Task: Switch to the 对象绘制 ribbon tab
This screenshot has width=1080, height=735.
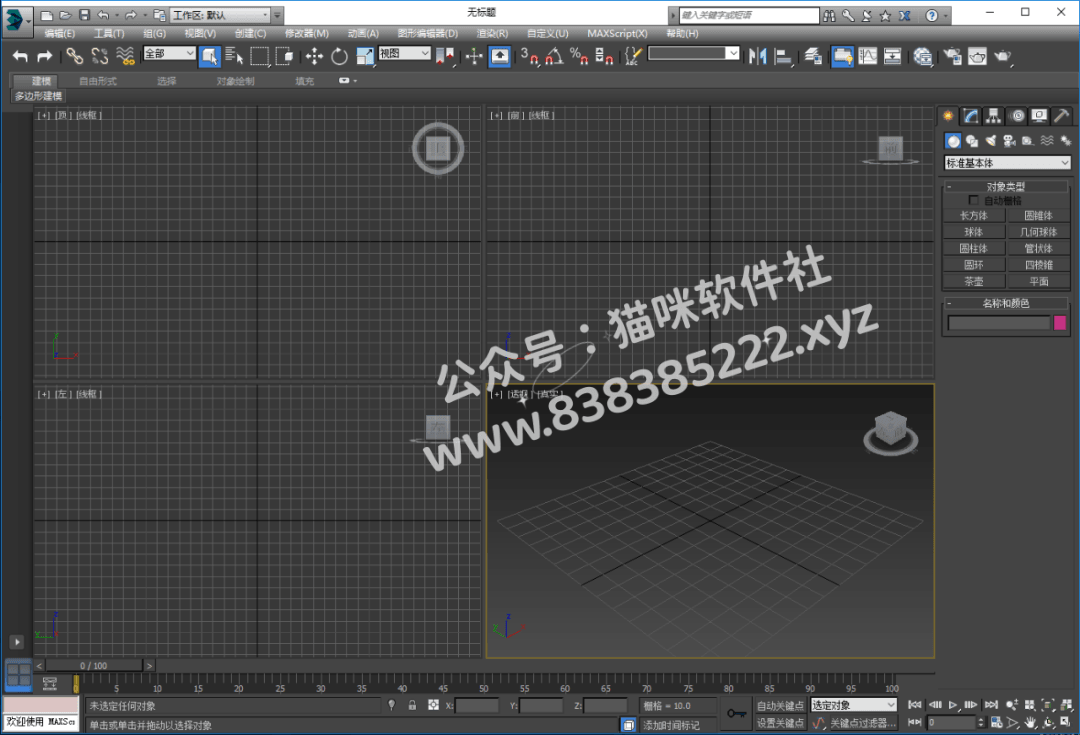Action: pyautogui.click(x=236, y=81)
